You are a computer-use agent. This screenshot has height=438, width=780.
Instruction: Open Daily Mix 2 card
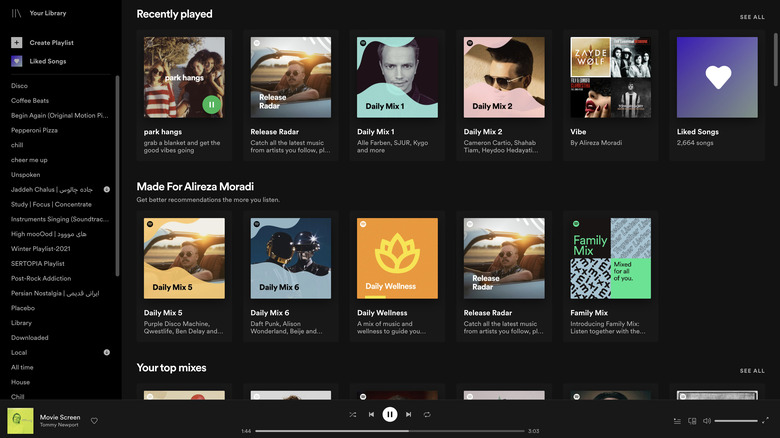(504, 95)
